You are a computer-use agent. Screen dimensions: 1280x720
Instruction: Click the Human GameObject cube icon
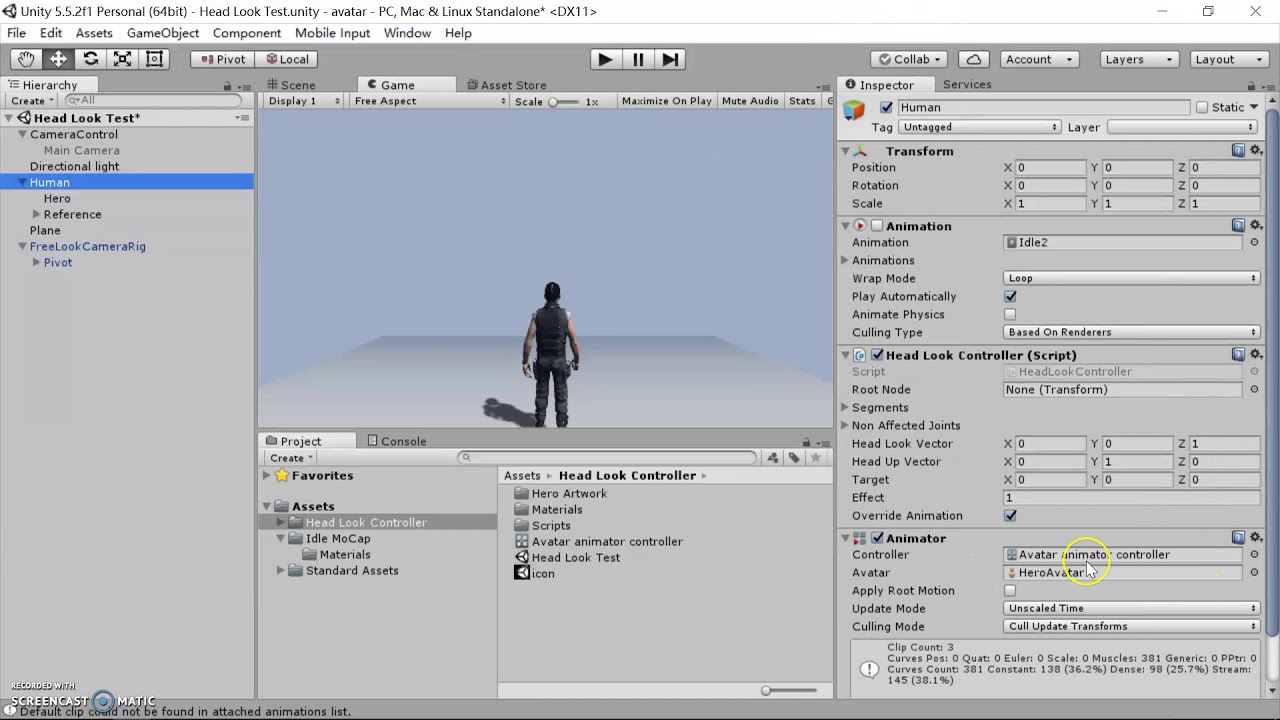click(x=854, y=110)
